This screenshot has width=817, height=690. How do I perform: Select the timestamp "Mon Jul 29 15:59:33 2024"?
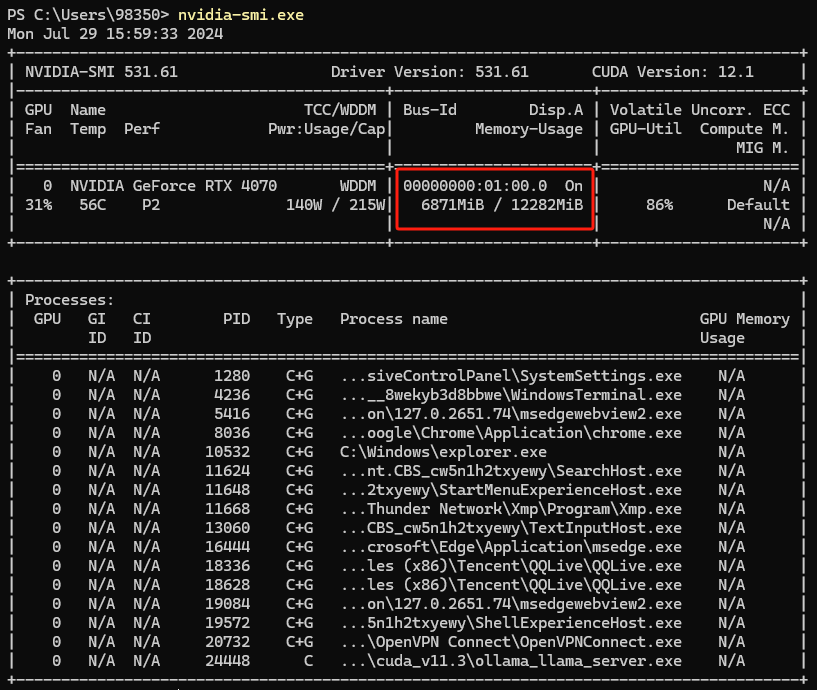tap(115, 34)
